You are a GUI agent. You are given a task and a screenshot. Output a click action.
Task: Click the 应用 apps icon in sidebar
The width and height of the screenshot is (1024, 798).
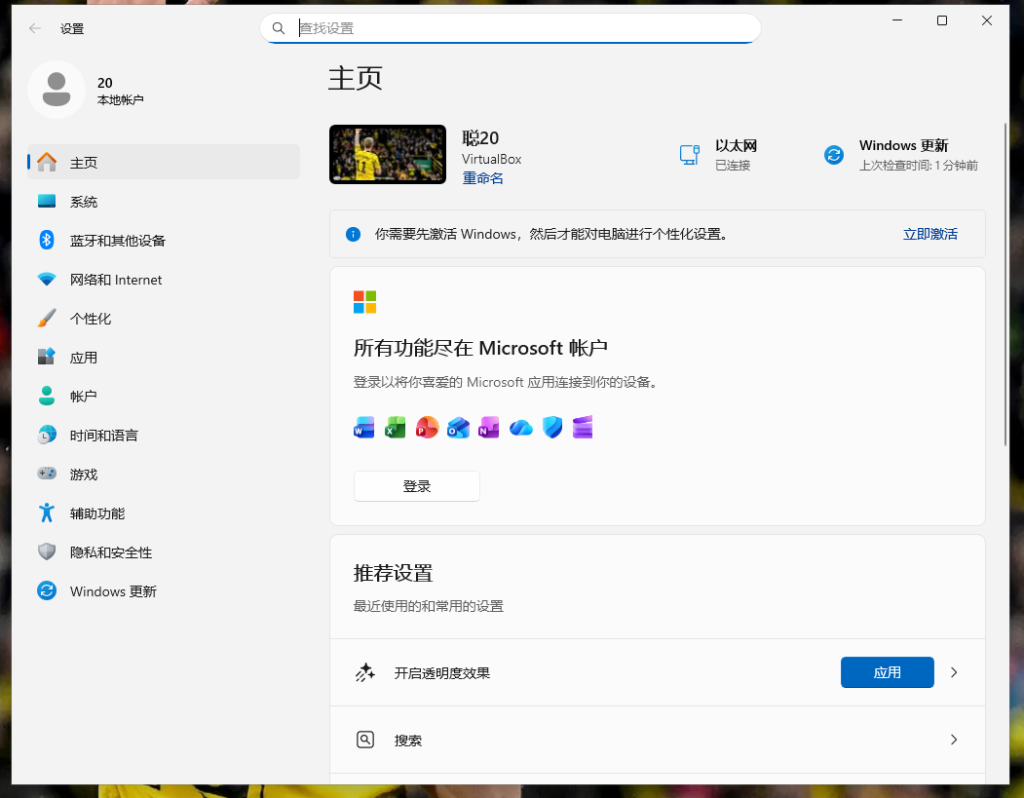[x=47, y=357]
